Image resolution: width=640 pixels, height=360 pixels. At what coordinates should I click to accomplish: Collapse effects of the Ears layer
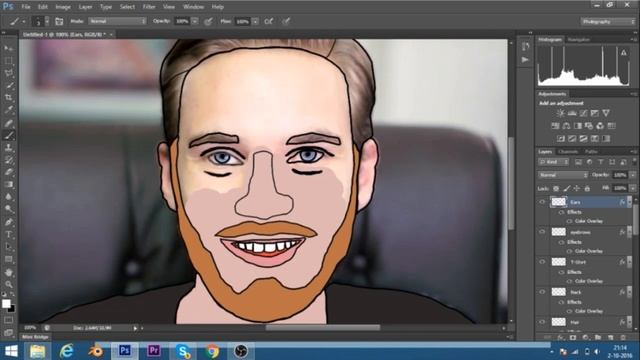[629, 202]
